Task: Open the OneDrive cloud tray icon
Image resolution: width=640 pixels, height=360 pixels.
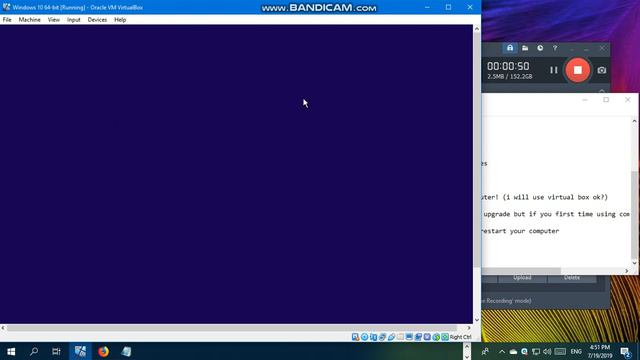Action: pos(513,351)
